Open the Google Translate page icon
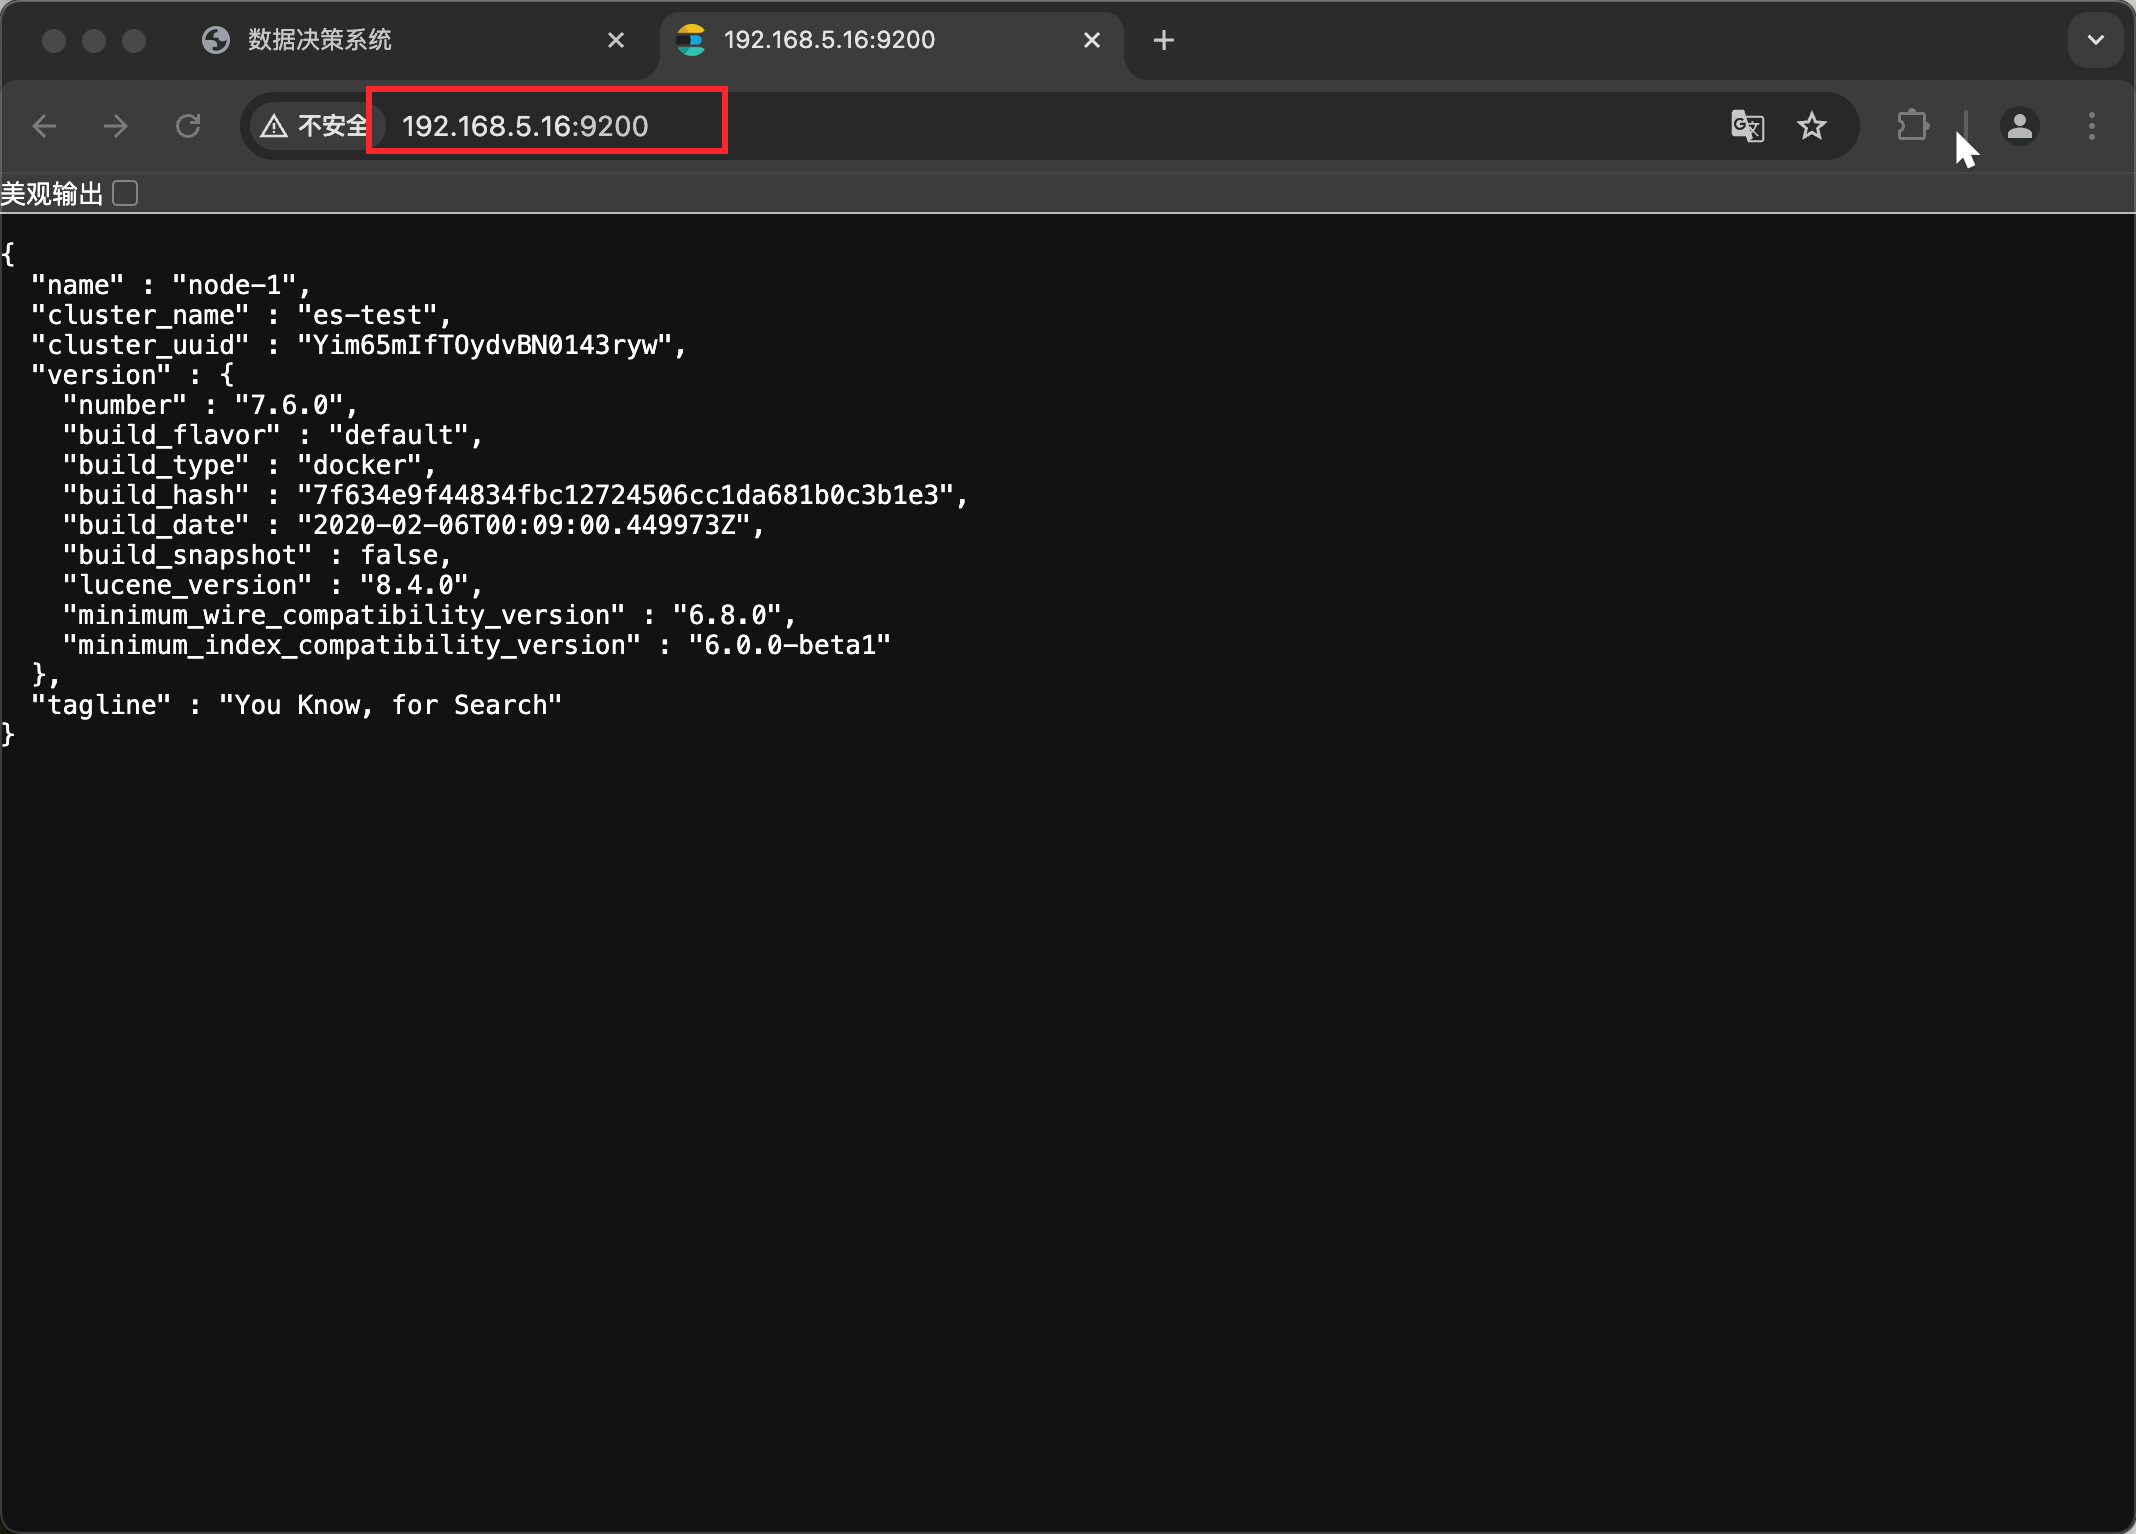 (x=1747, y=126)
